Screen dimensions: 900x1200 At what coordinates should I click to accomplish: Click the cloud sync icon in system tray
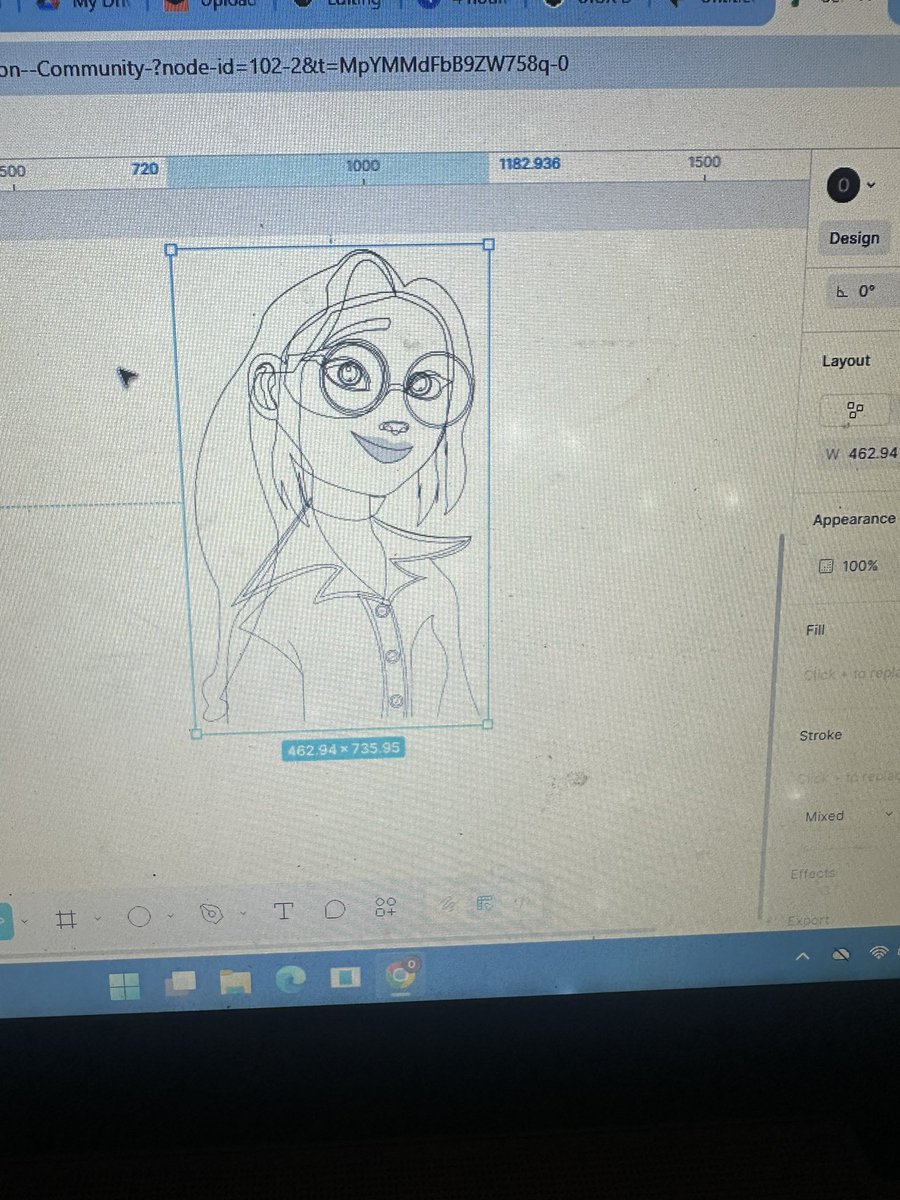[843, 954]
